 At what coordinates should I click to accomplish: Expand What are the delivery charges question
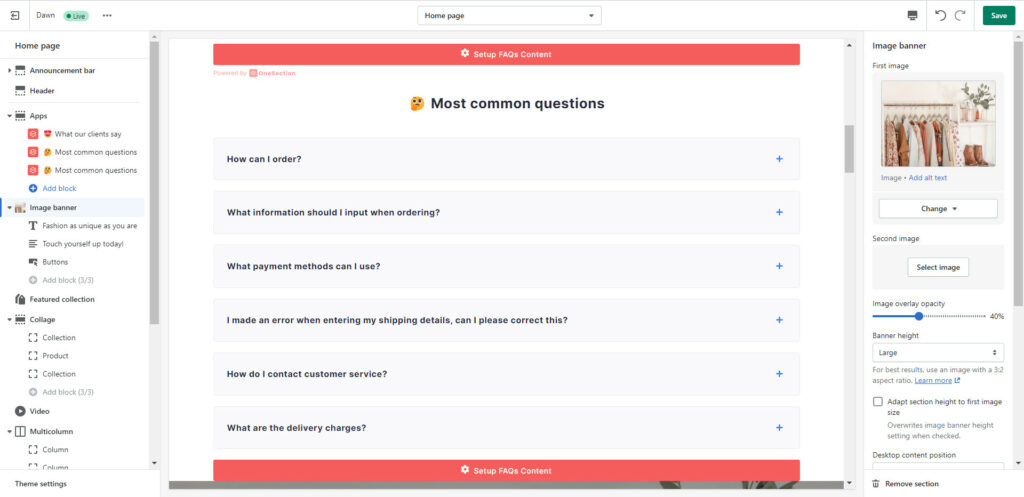[506, 428]
